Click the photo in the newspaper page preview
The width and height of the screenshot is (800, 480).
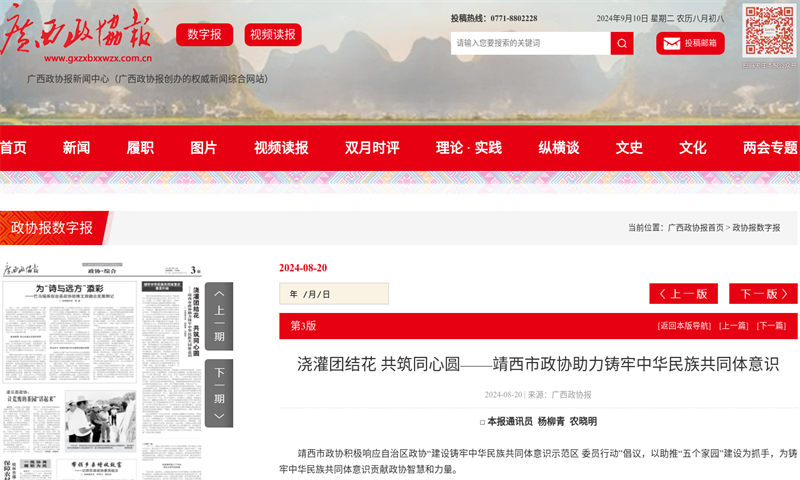(x=100, y=418)
